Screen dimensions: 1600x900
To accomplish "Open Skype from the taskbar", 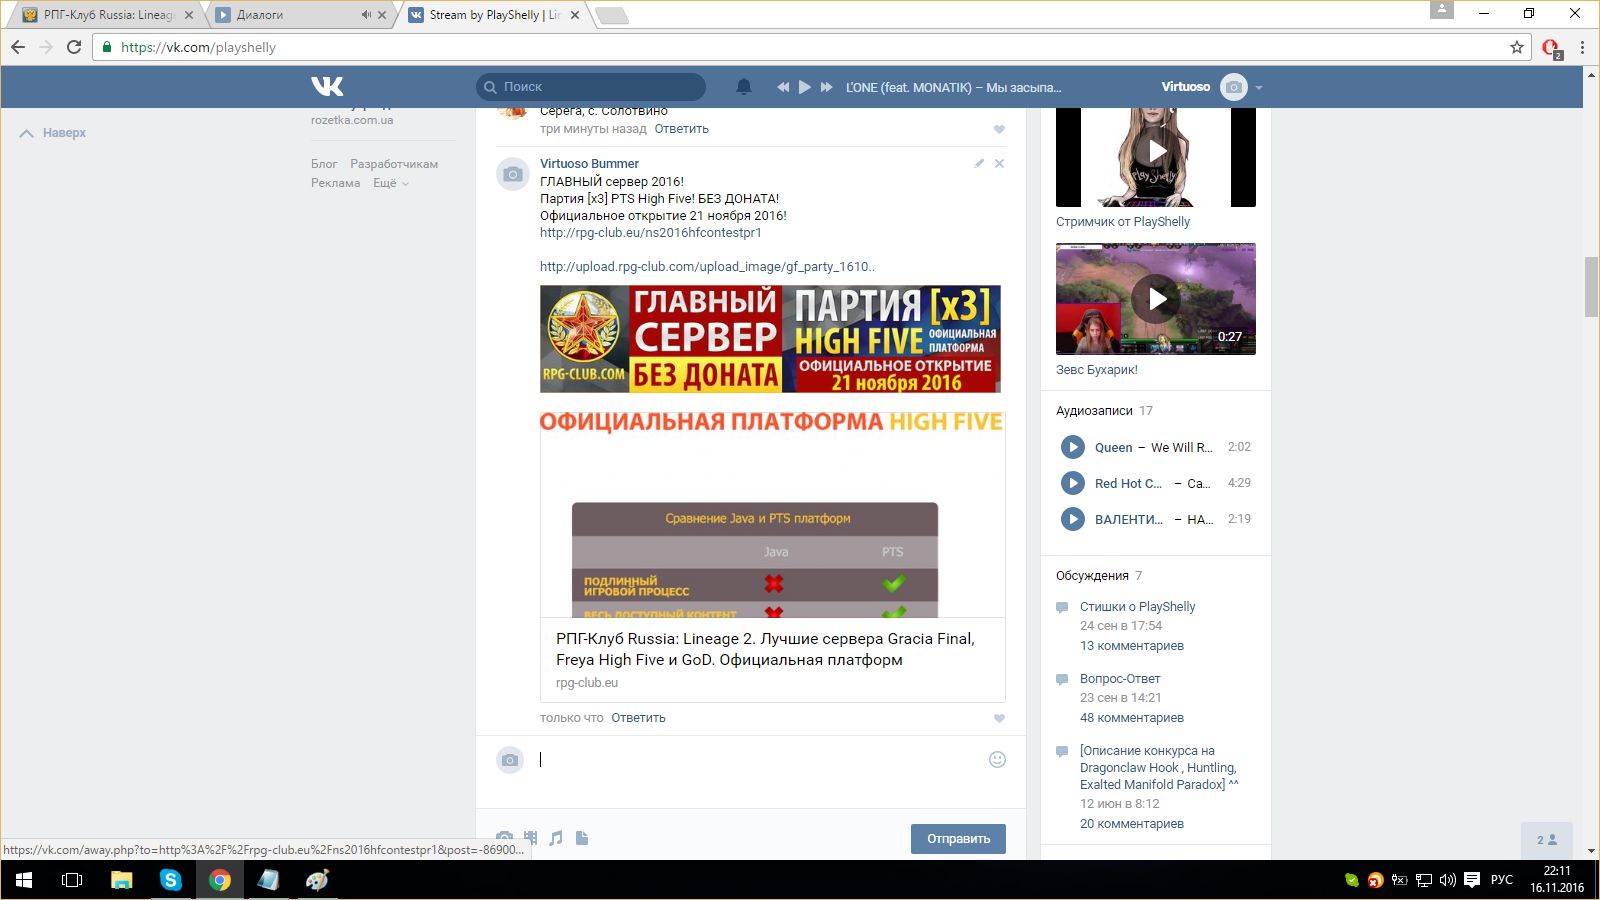I will [171, 880].
